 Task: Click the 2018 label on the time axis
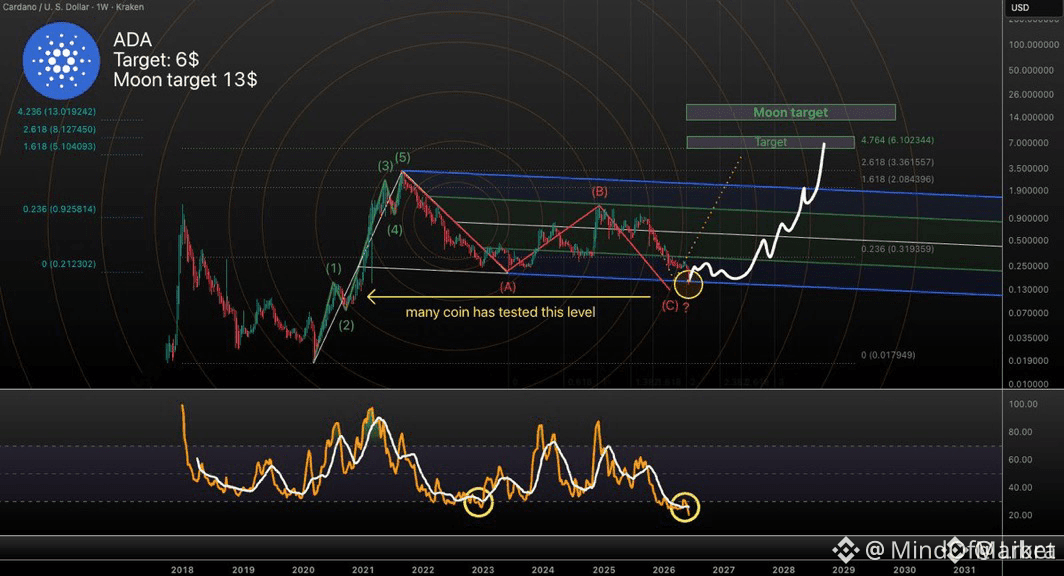182,570
